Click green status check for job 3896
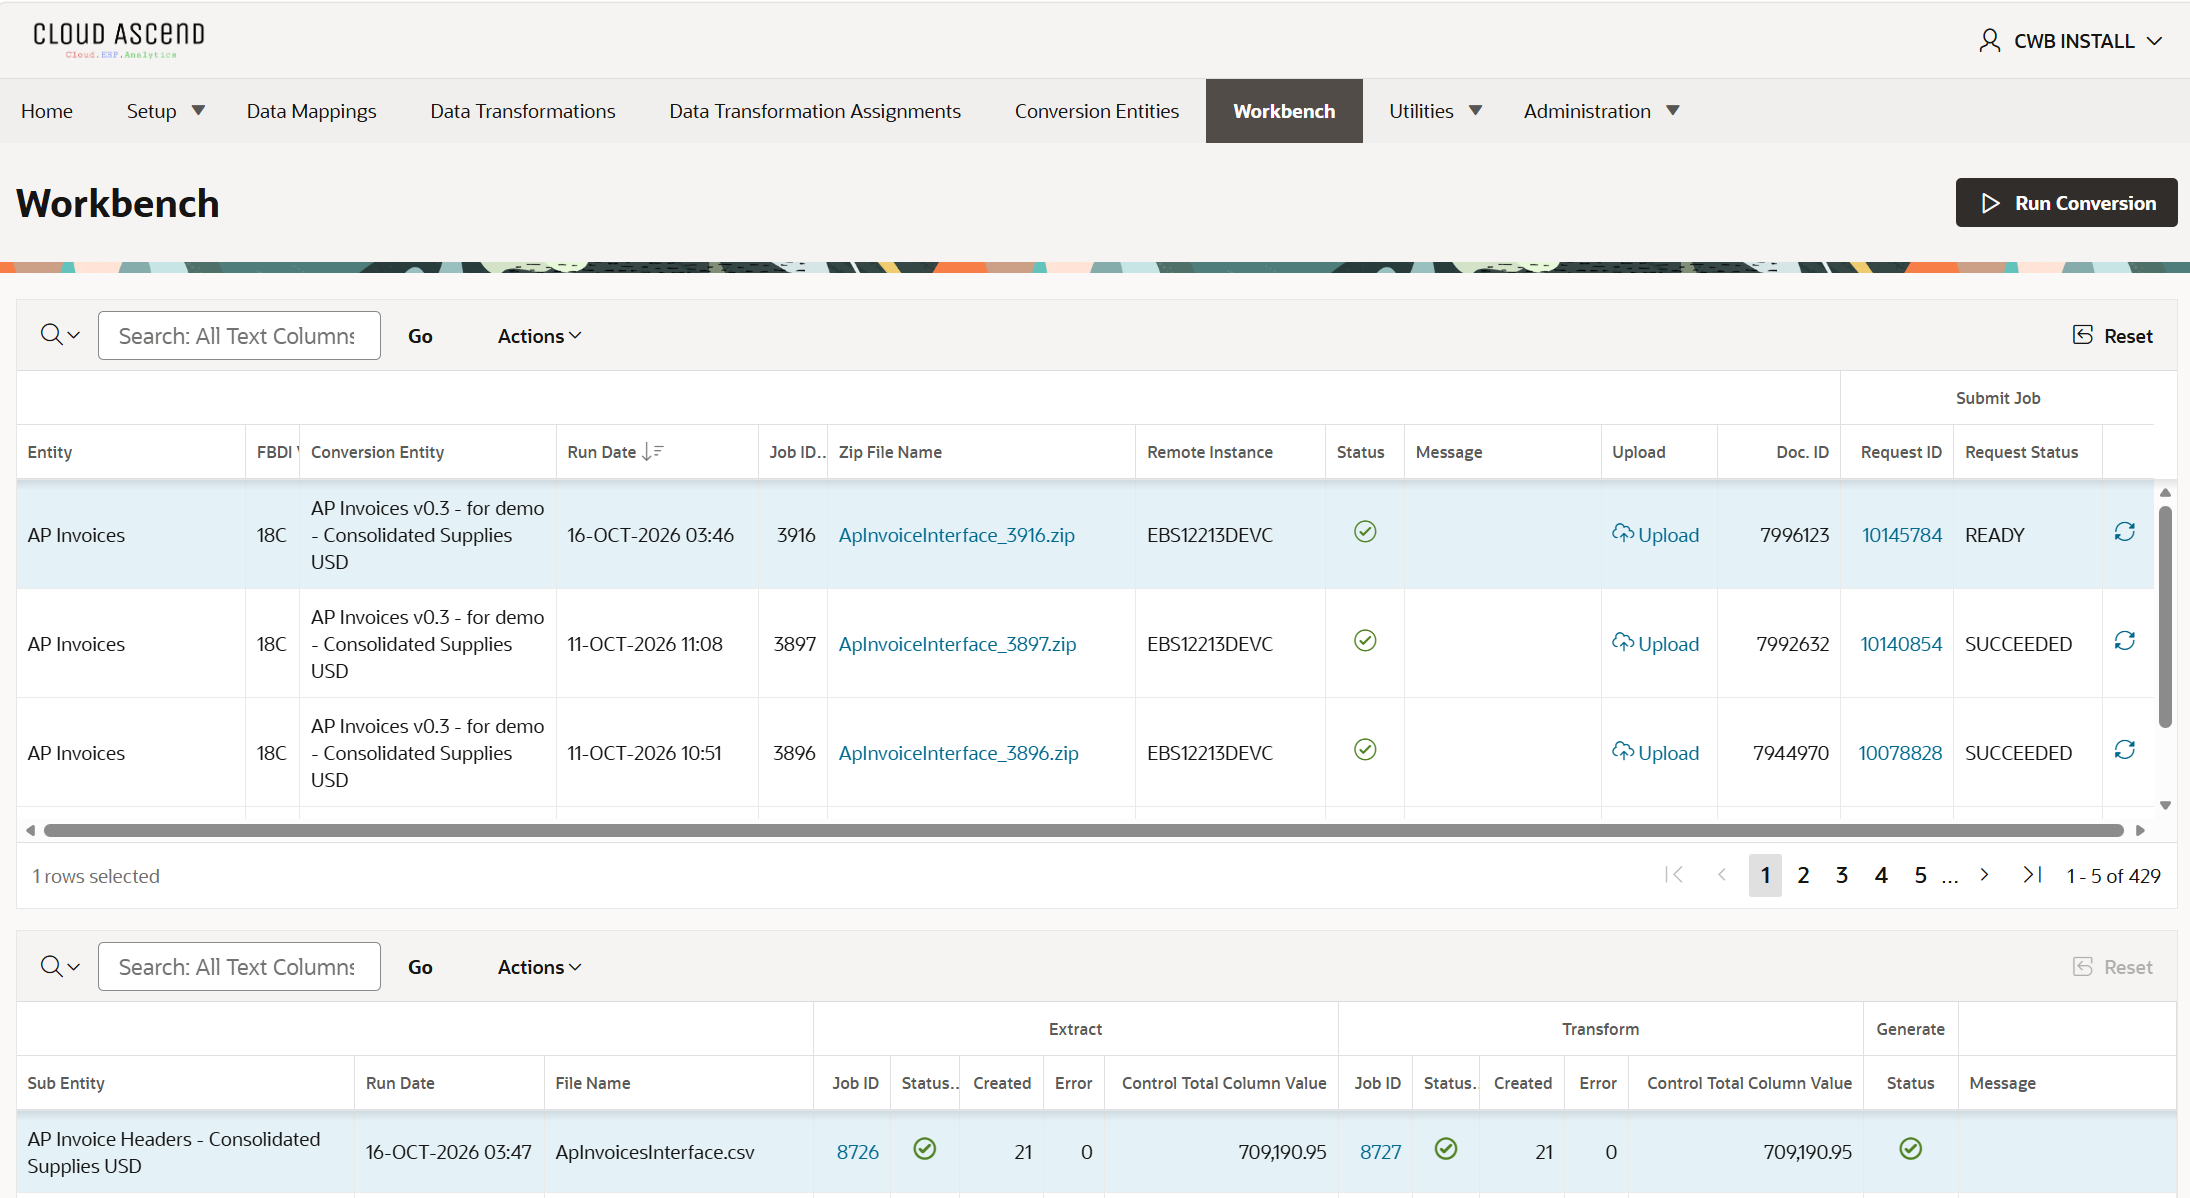The width and height of the screenshot is (2190, 1198). click(1365, 750)
